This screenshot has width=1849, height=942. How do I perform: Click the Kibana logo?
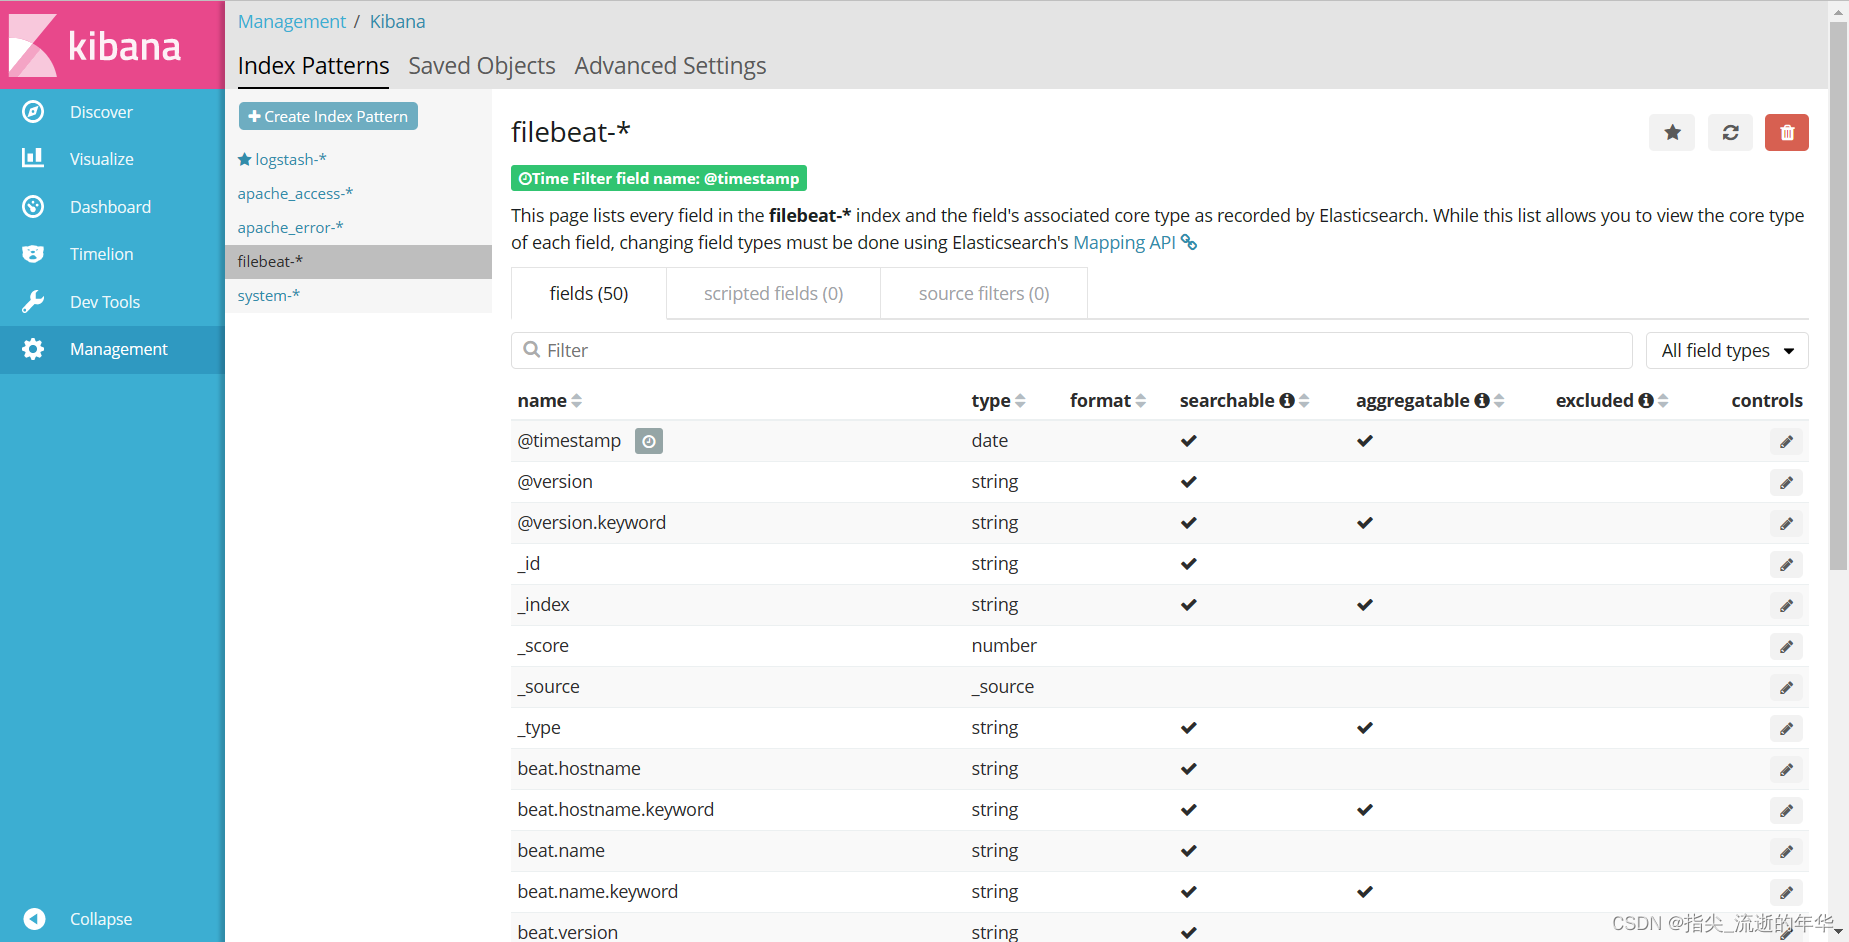112,45
